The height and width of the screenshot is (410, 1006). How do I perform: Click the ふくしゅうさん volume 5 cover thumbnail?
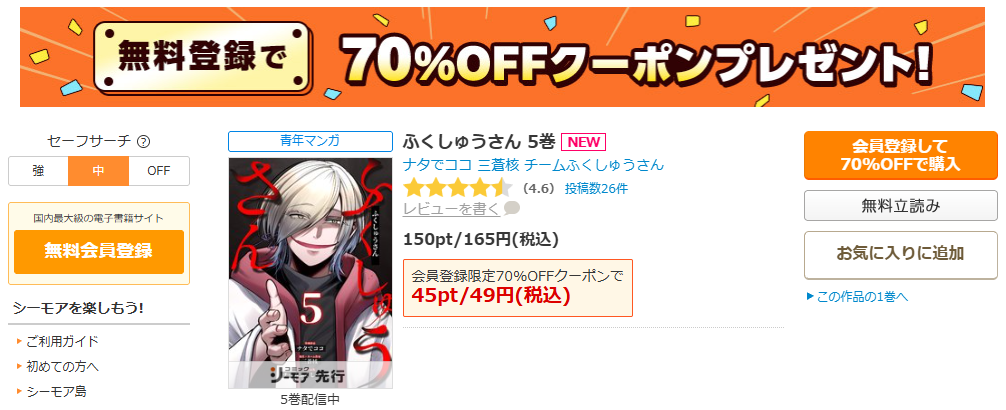[x=310, y=273]
